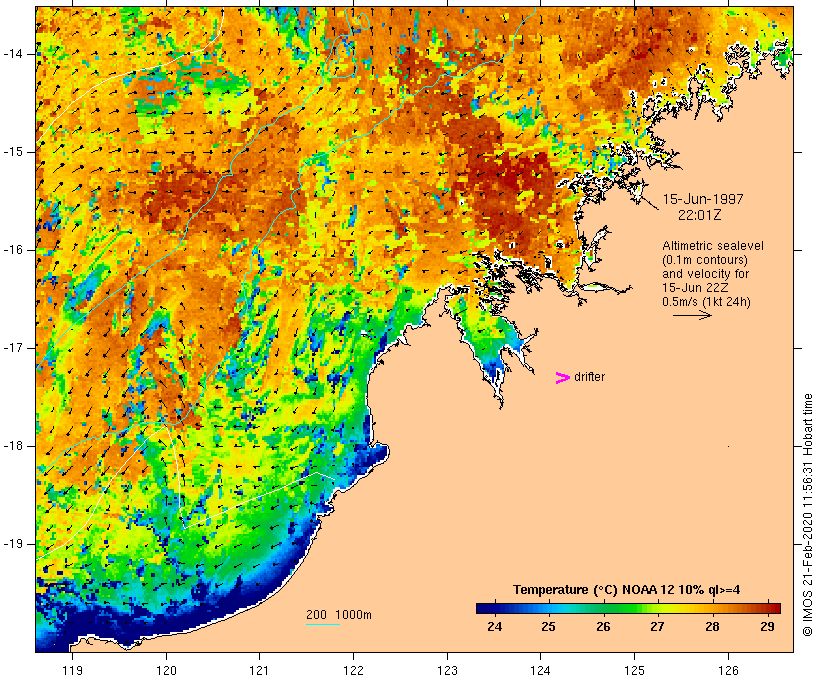This screenshot has width=820, height=680.
Task: Click the colorbar tick label 26
Action: 603,626
